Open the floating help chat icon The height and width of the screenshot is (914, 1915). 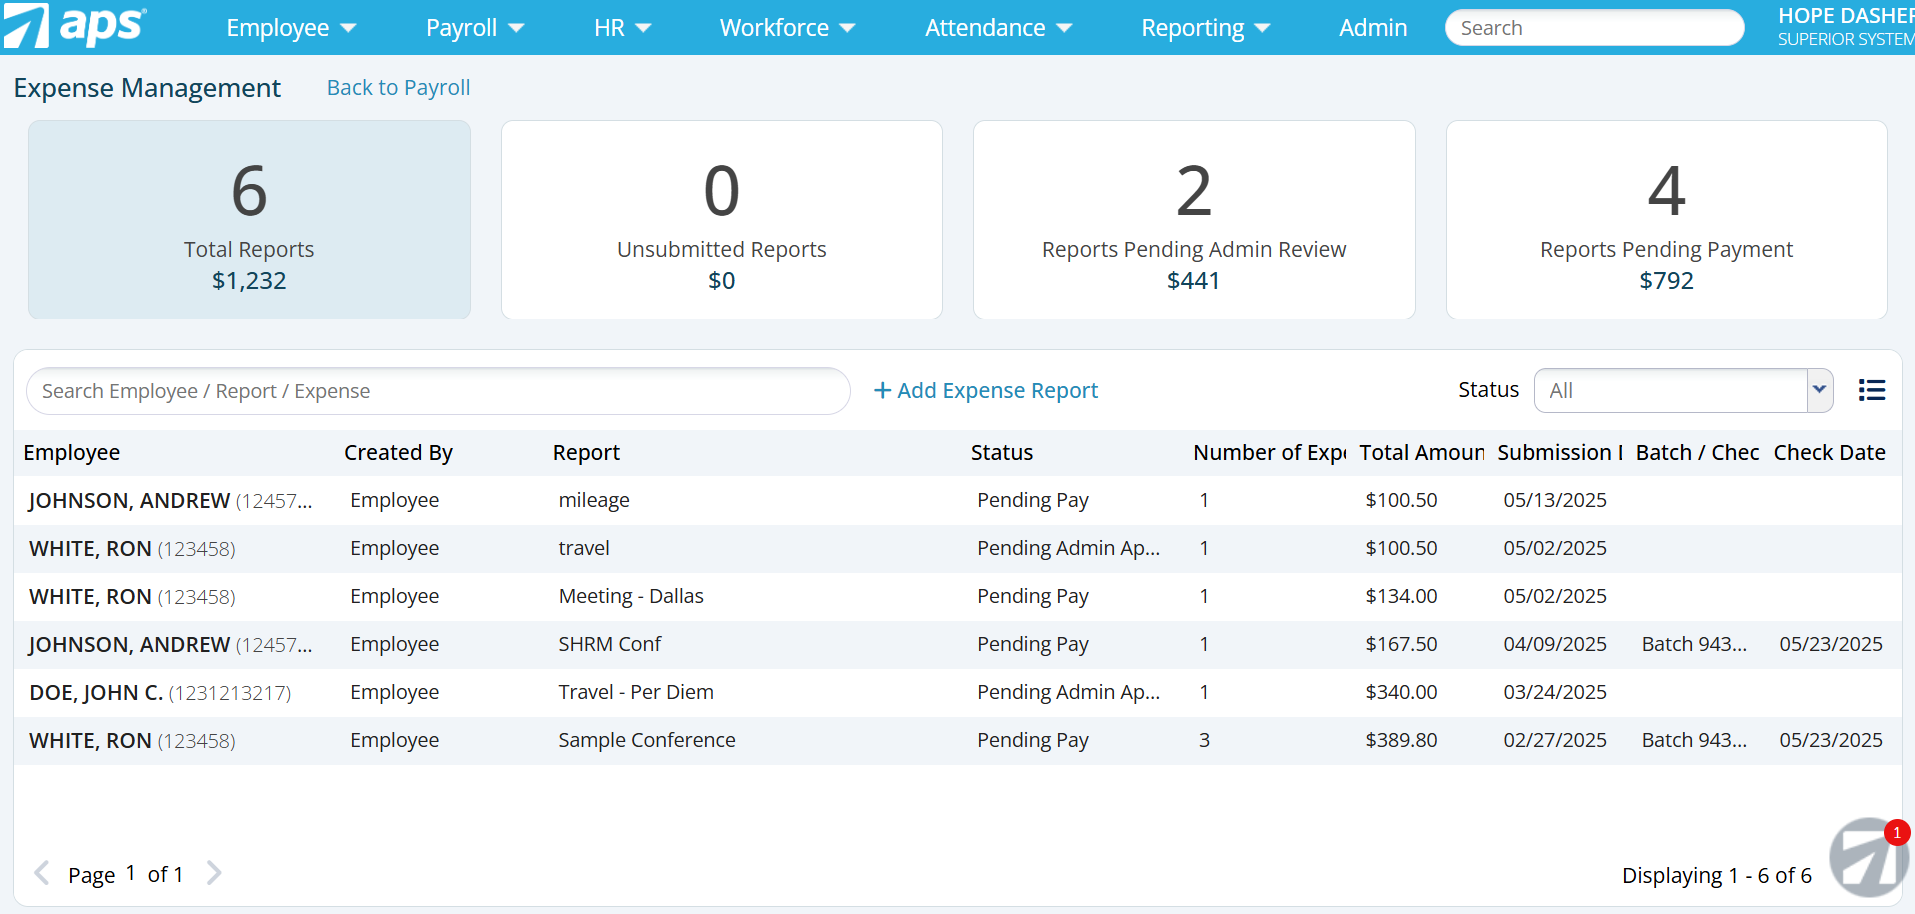[1867, 857]
